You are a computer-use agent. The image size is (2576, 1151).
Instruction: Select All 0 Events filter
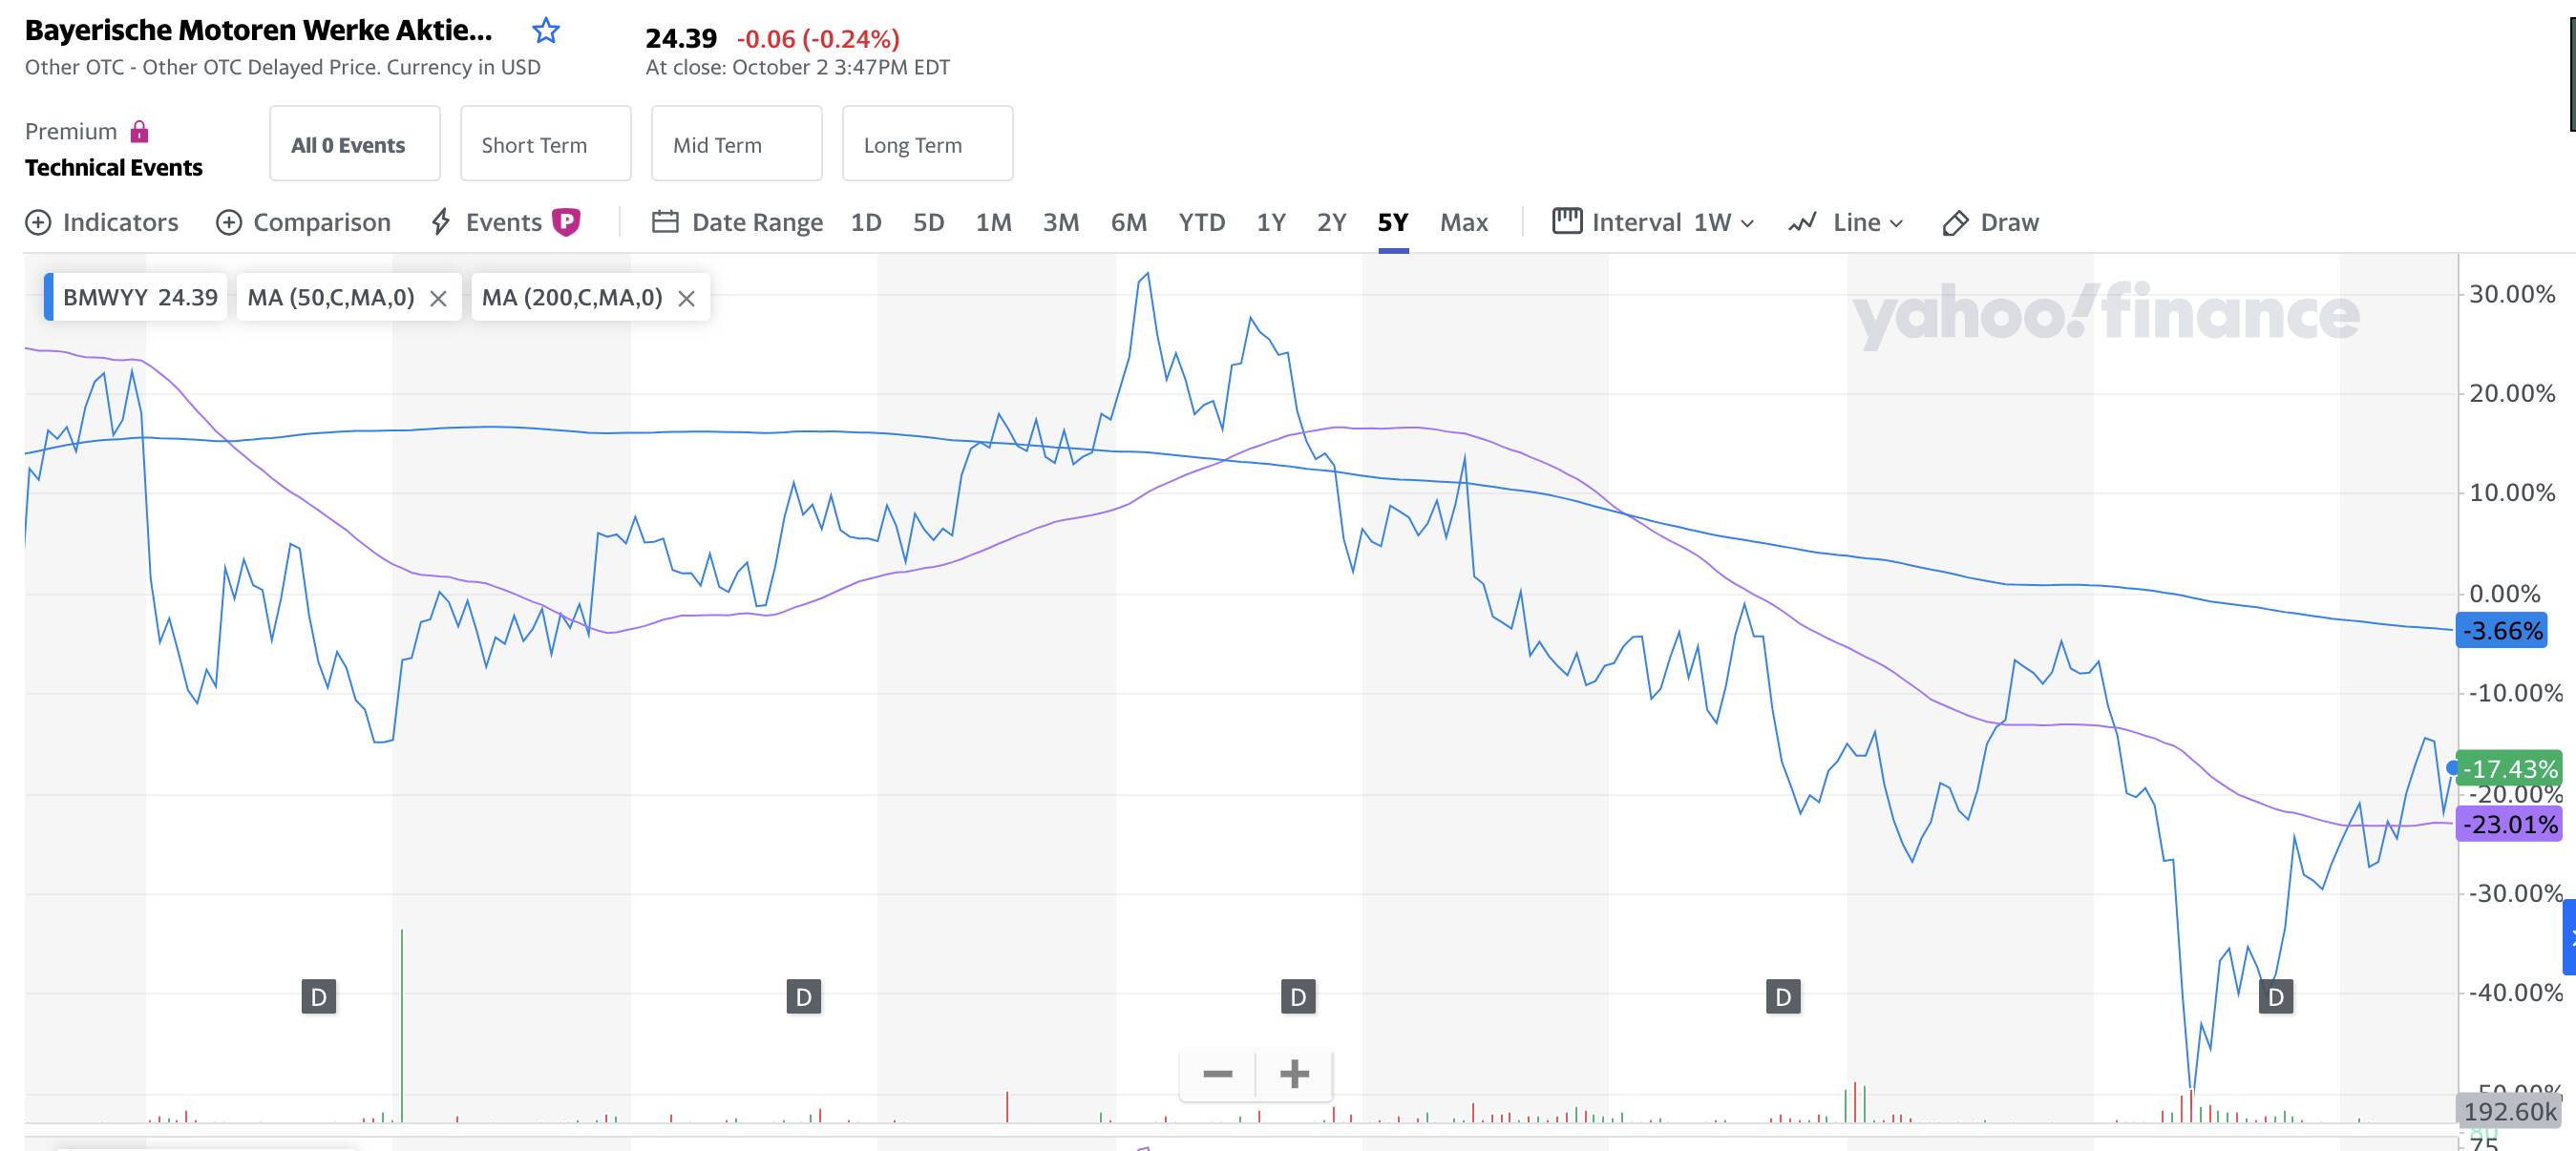coord(355,143)
